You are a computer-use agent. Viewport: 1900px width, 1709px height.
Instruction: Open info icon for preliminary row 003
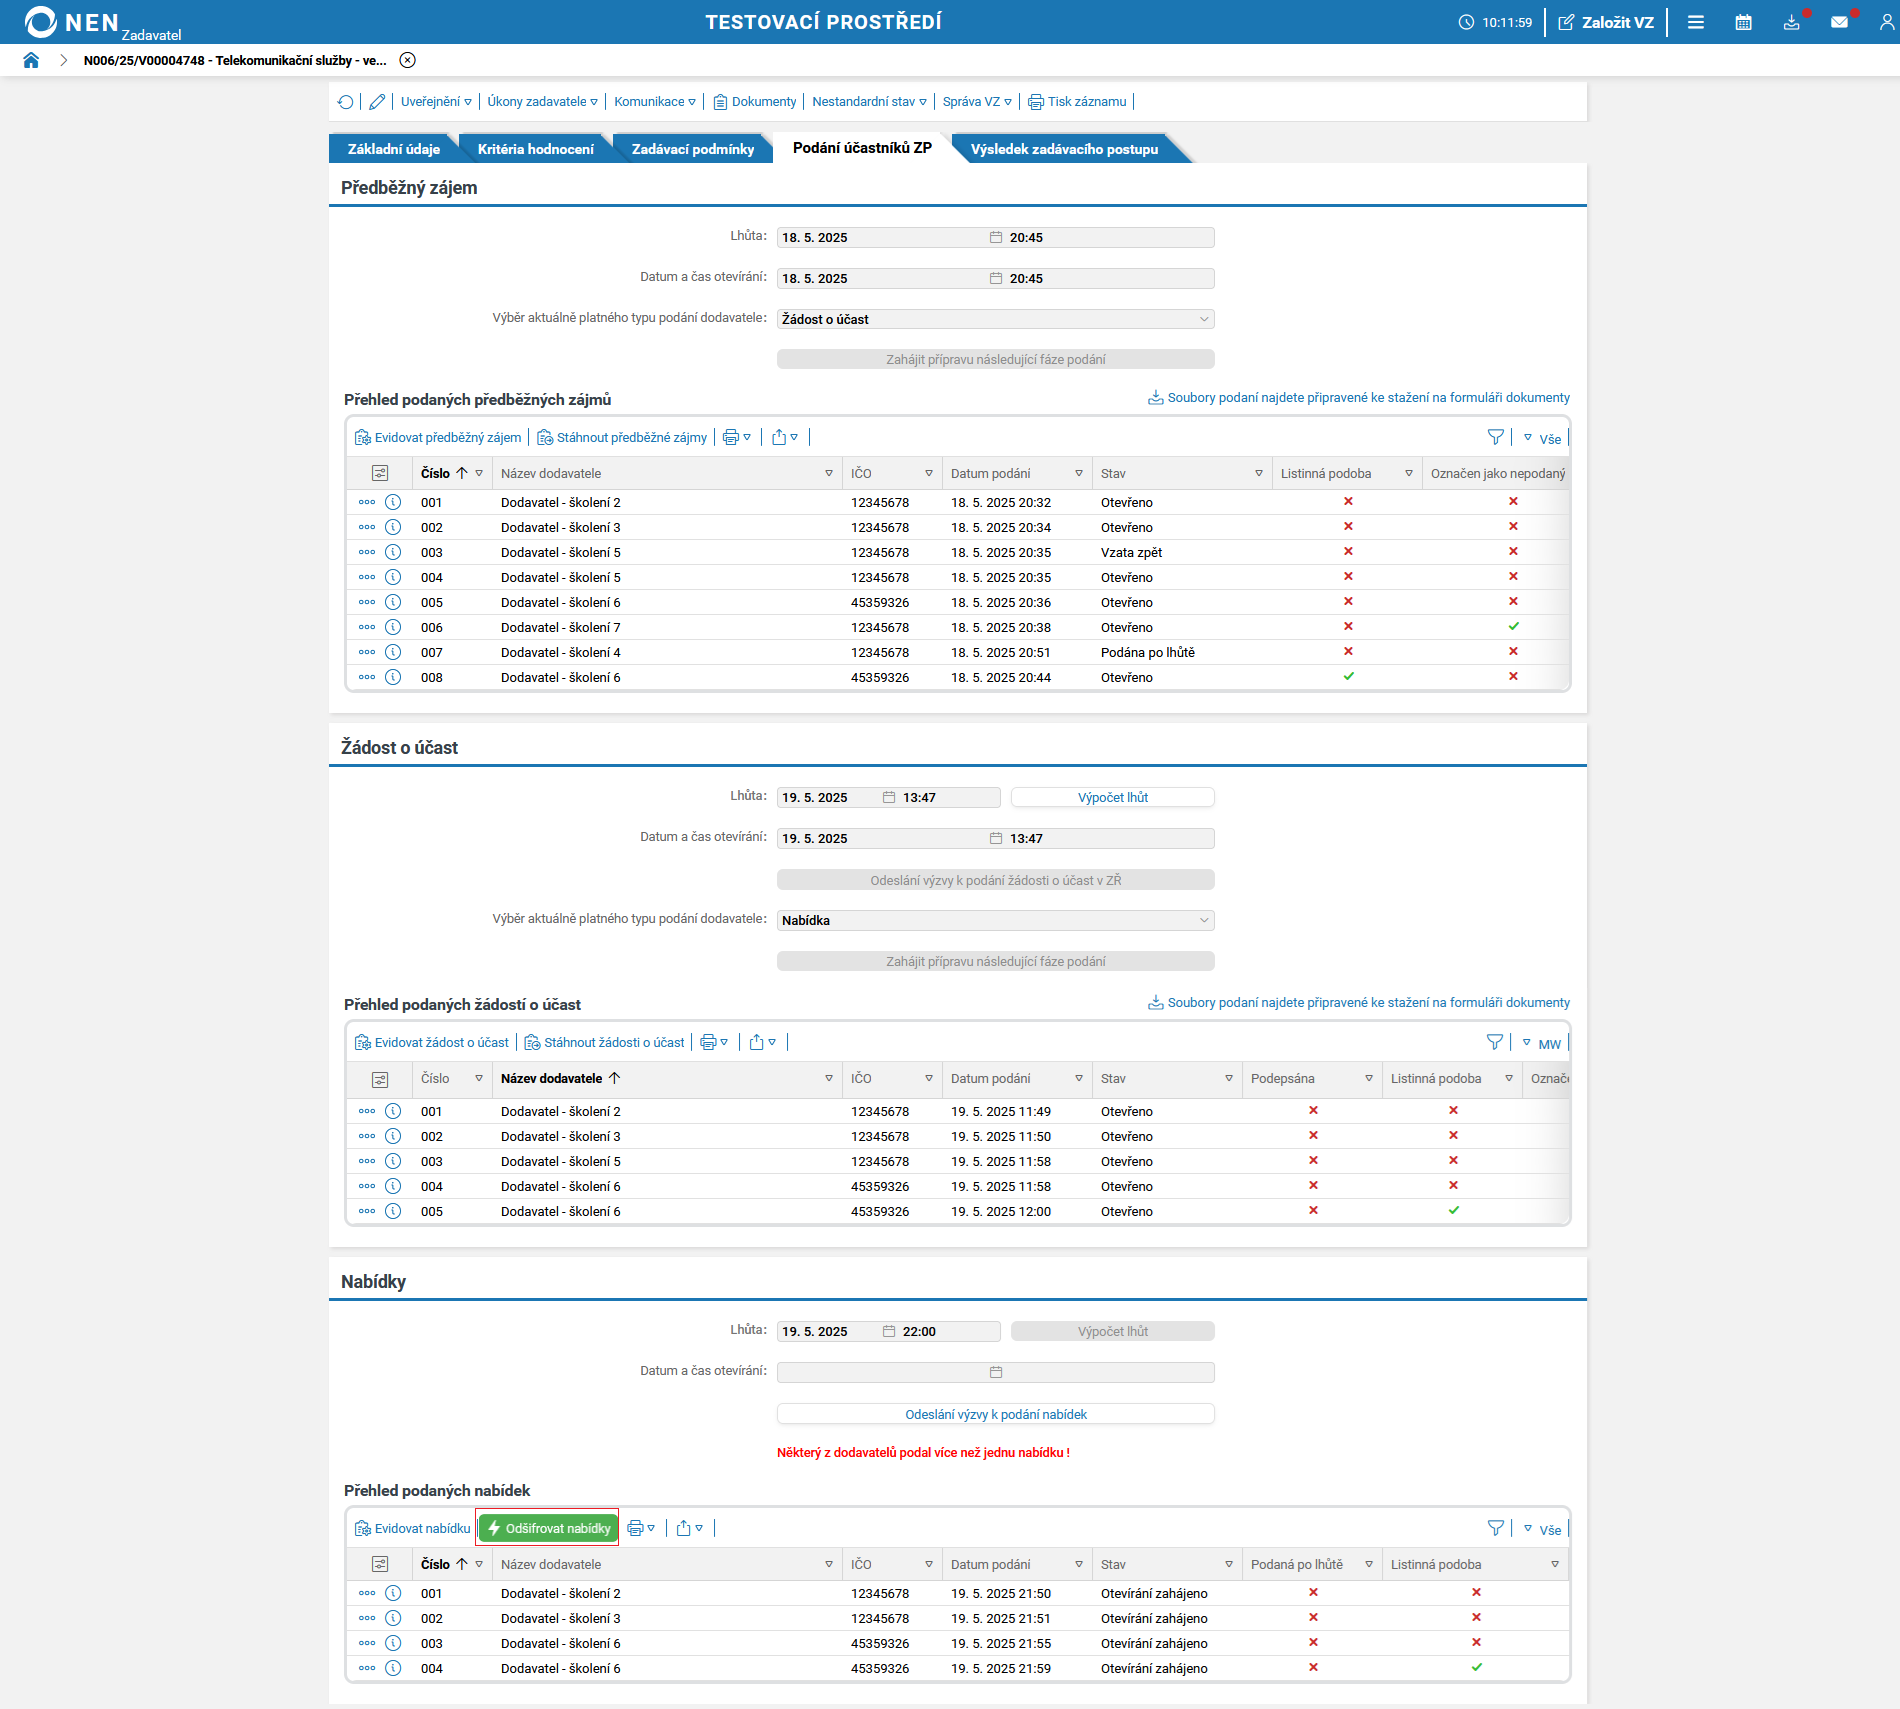click(393, 552)
